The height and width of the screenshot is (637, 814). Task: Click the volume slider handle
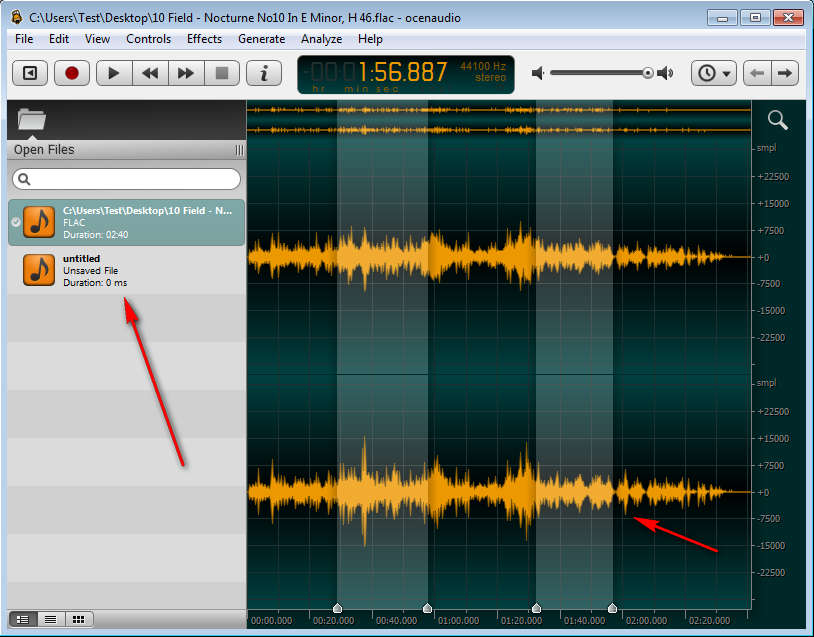click(648, 73)
